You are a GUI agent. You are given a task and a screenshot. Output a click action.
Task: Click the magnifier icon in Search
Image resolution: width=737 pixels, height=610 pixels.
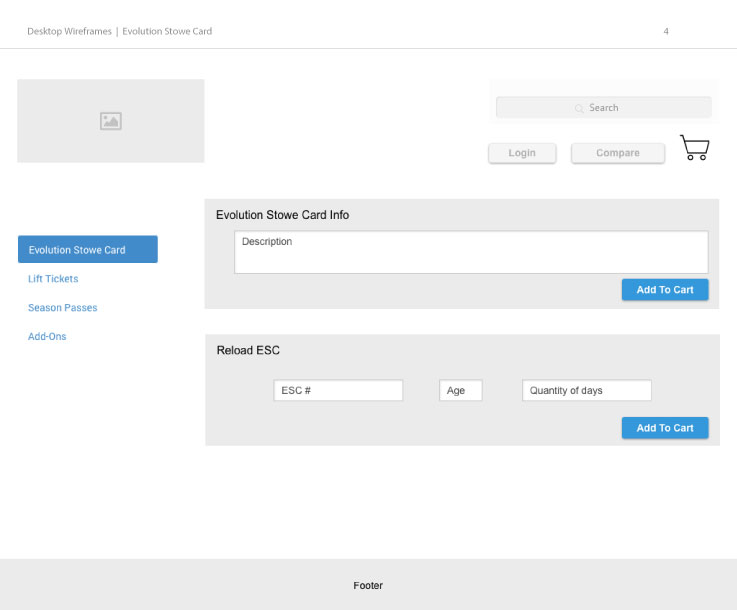(x=579, y=108)
